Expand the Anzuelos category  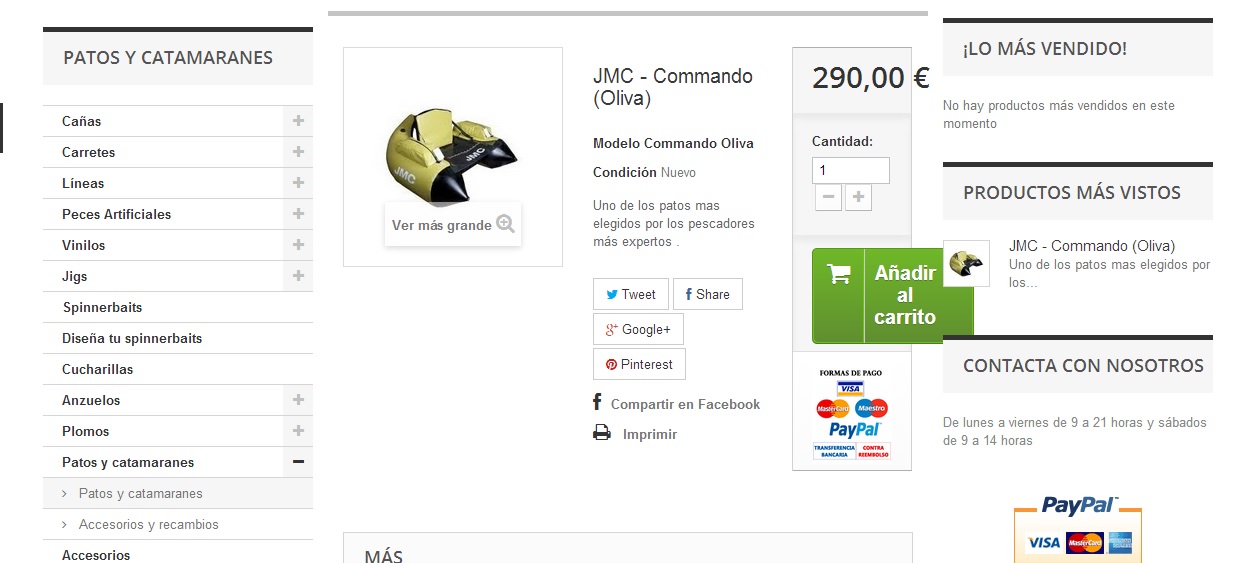click(x=298, y=400)
